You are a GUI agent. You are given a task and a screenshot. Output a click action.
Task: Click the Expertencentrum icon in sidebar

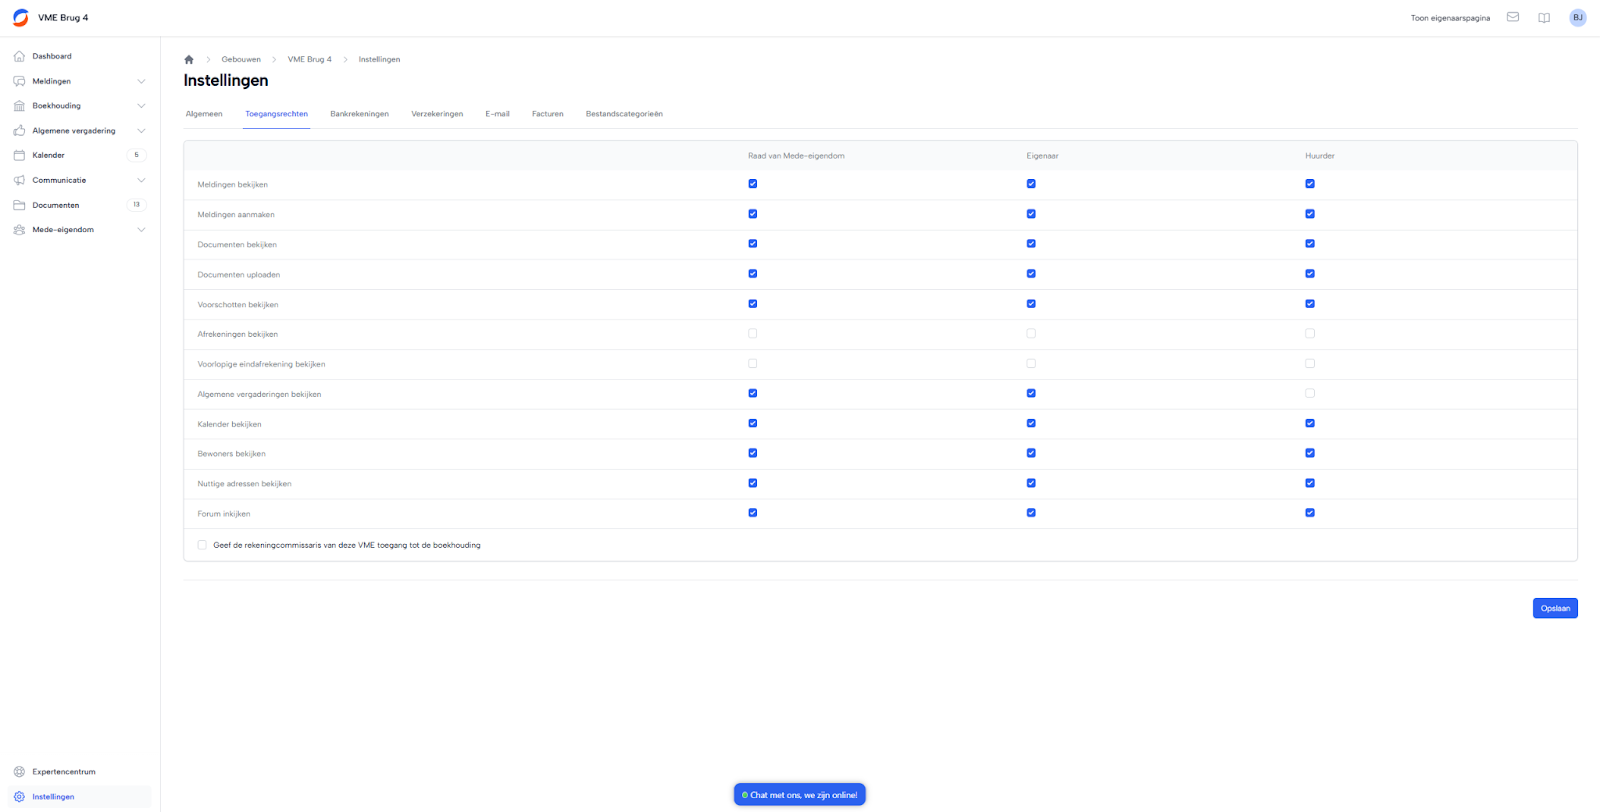tap(19, 772)
